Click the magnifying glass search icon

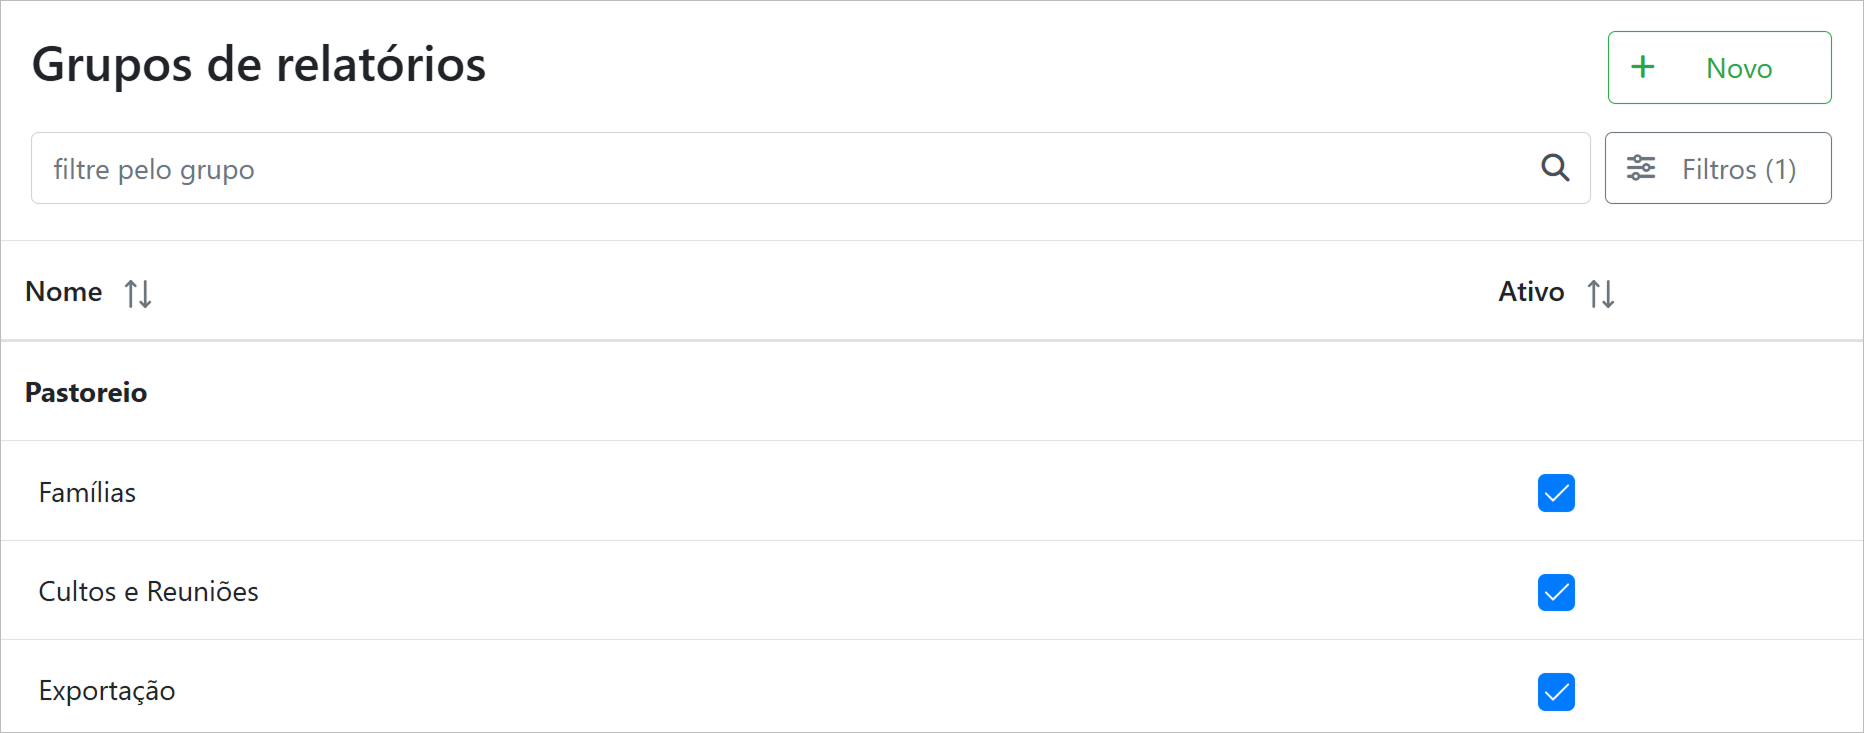[x=1555, y=168]
